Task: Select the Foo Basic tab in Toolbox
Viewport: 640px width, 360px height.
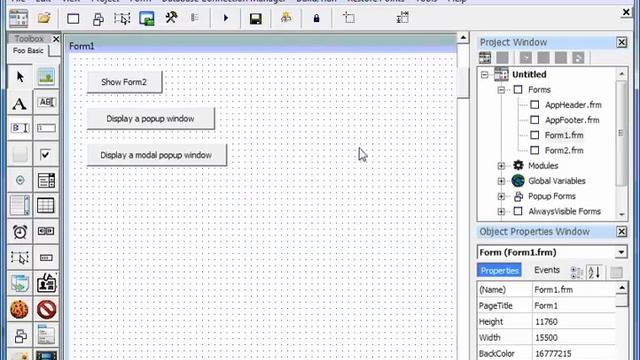Action: click(x=28, y=51)
